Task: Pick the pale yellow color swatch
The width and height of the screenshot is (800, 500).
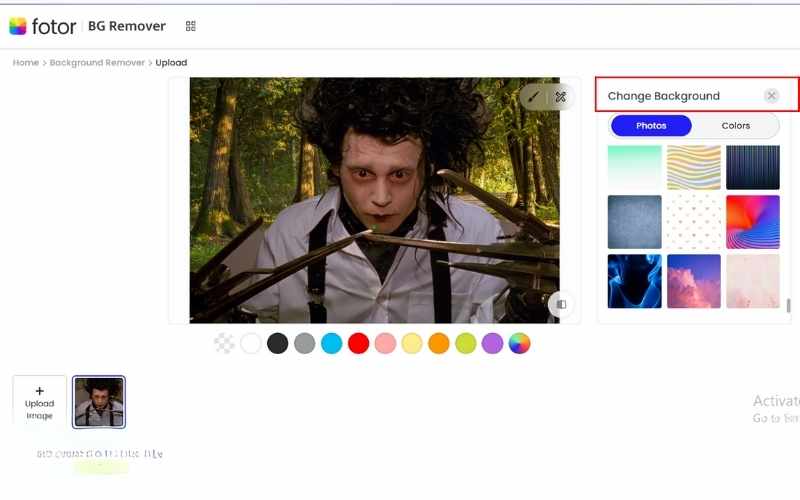Action: [412, 343]
